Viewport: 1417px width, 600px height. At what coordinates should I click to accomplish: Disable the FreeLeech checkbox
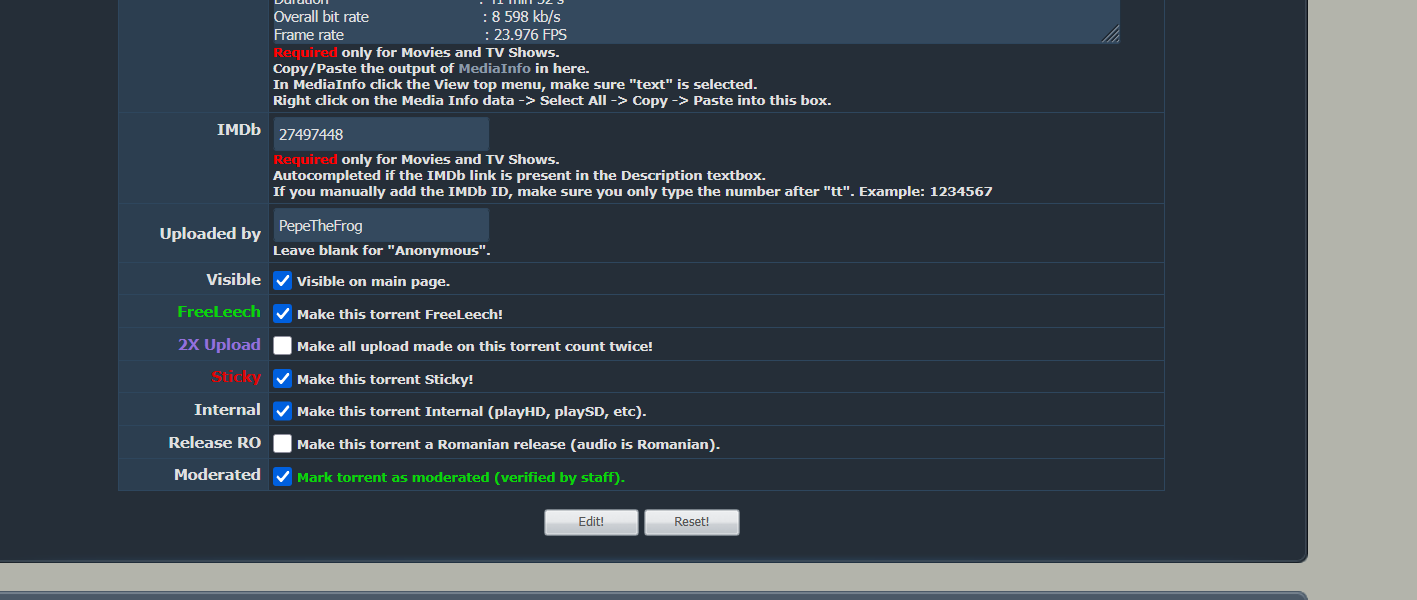pyautogui.click(x=283, y=313)
